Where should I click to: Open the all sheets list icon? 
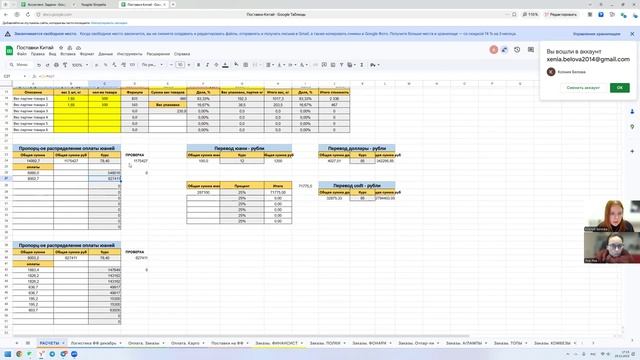[28, 343]
